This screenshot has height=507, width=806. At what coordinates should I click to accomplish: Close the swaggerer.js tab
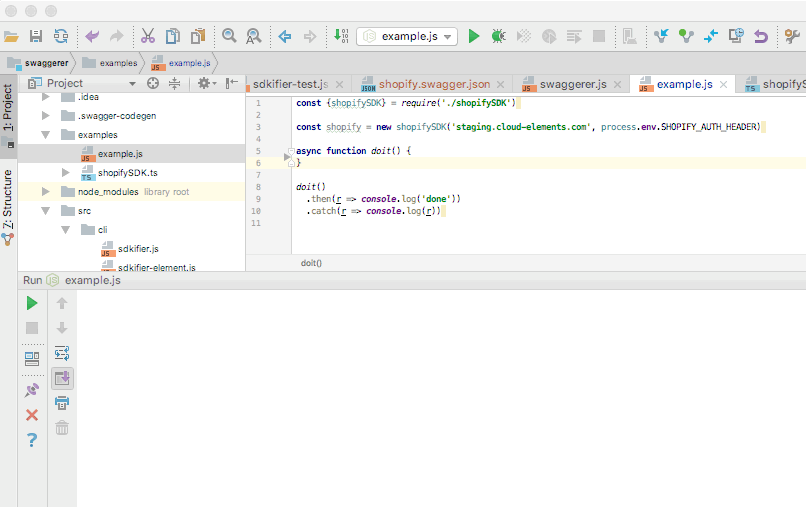click(618, 84)
